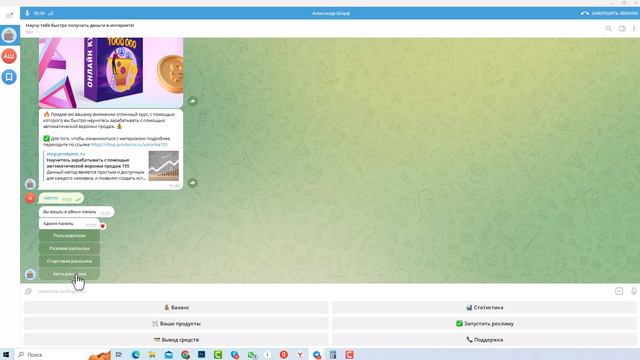Open the online course box image

(111, 72)
